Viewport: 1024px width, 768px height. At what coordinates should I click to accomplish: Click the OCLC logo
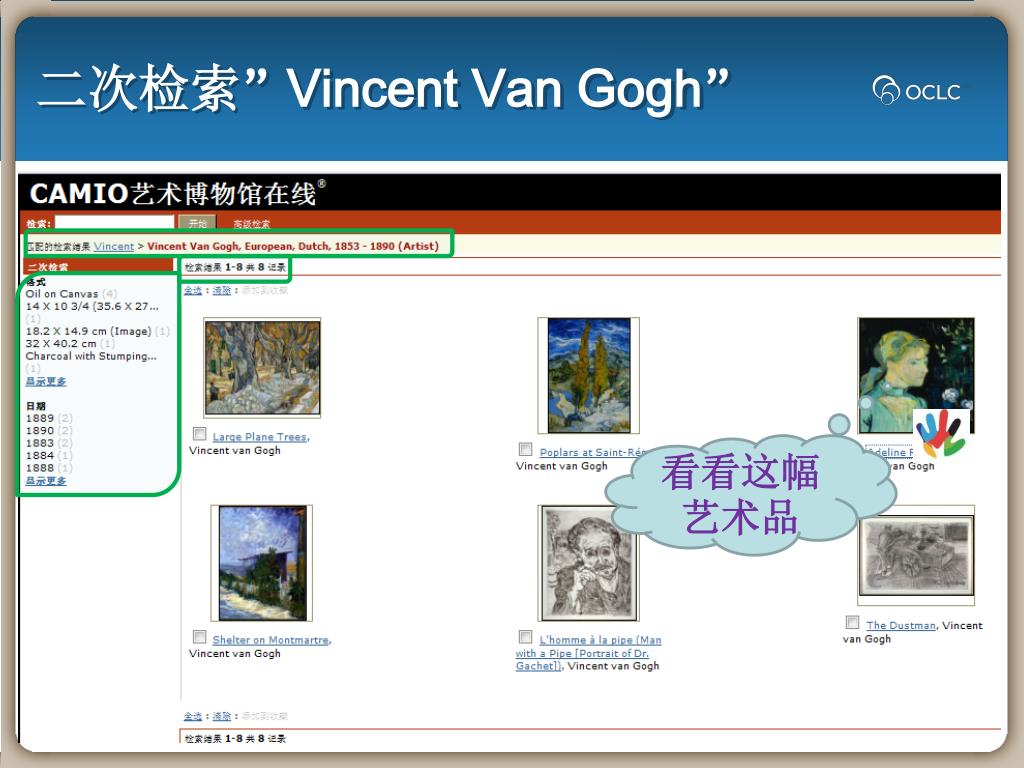coord(917,91)
